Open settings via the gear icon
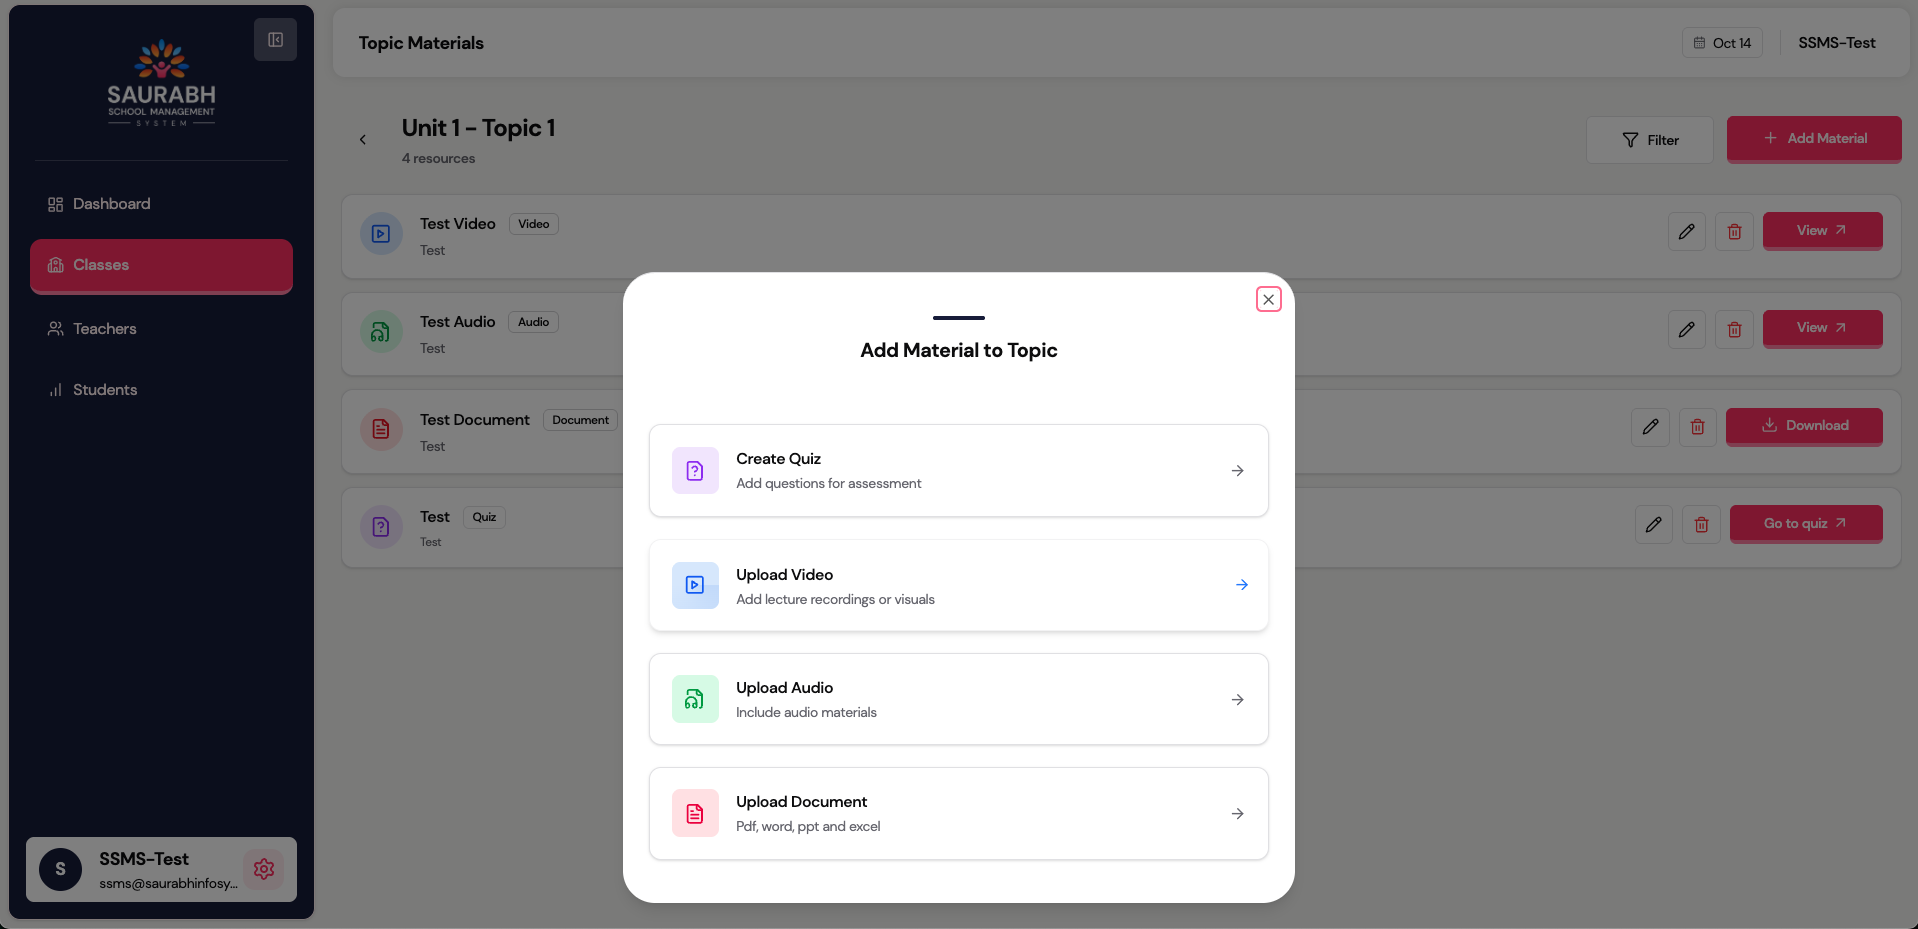Image resolution: width=1918 pixels, height=929 pixels. tap(264, 869)
